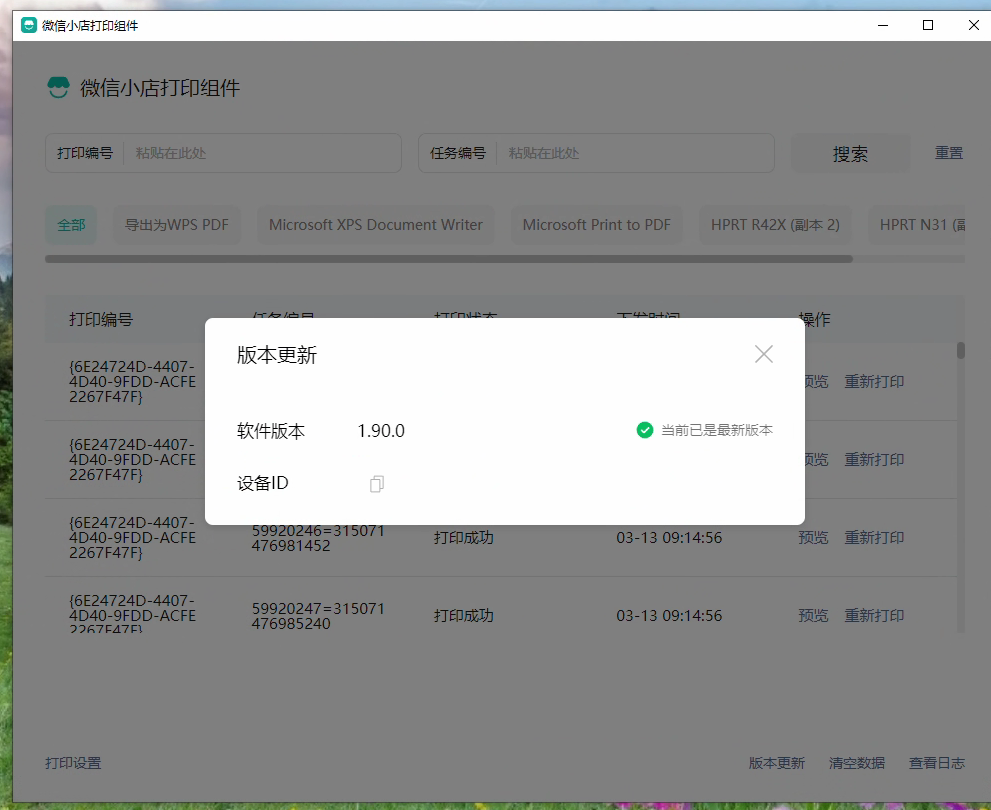
Task: Click the green check status icon
Action: point(645,430)
